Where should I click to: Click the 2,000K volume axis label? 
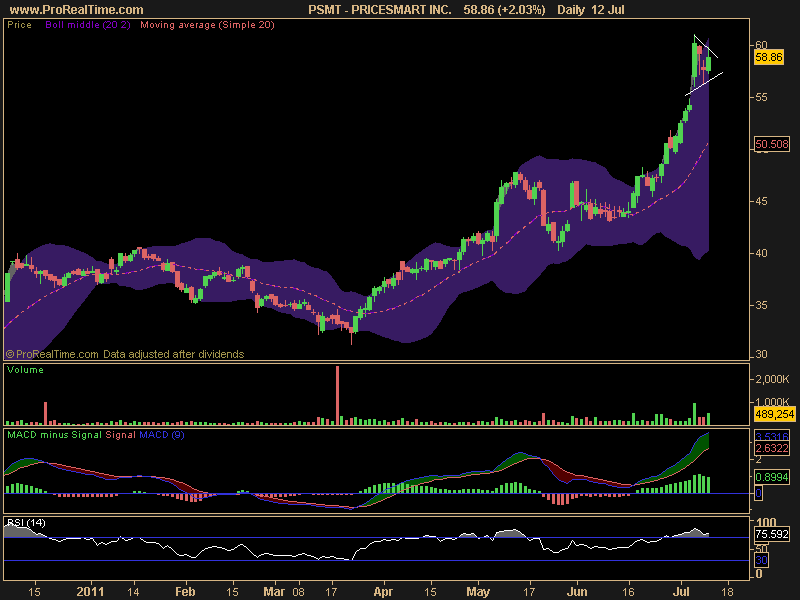point(771,379)
